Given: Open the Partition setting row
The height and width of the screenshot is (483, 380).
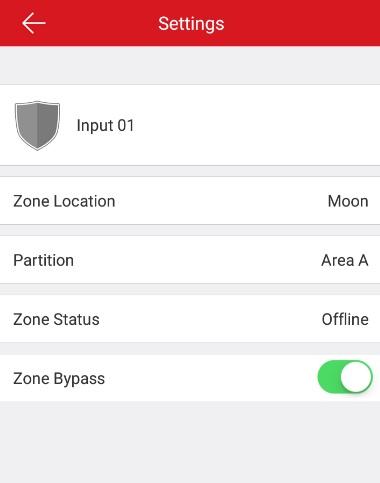Looking at the screenshot, I should (x=190, y=260).
